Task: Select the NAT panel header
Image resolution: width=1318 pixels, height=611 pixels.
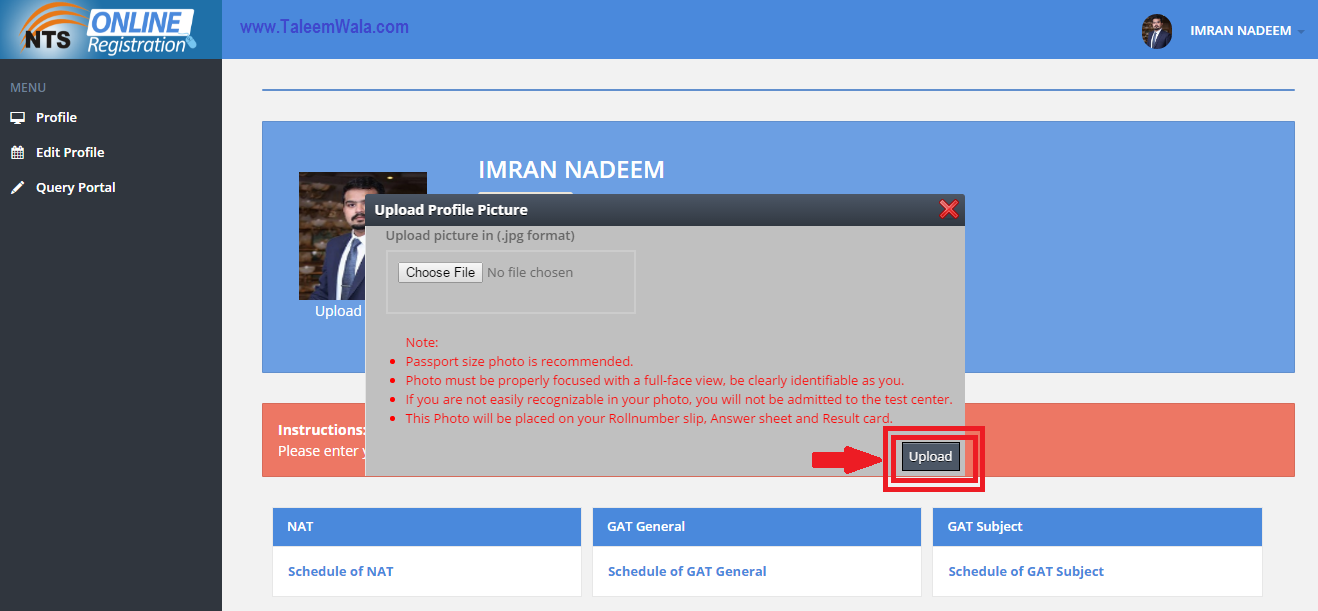Action: (427, 526)
